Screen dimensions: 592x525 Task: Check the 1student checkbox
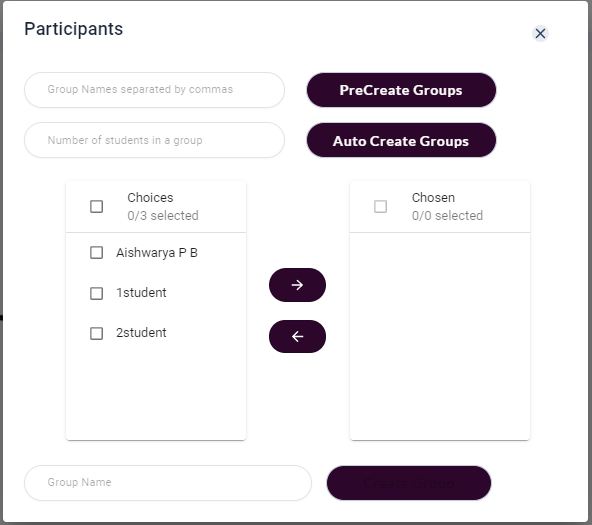(96, 293)
